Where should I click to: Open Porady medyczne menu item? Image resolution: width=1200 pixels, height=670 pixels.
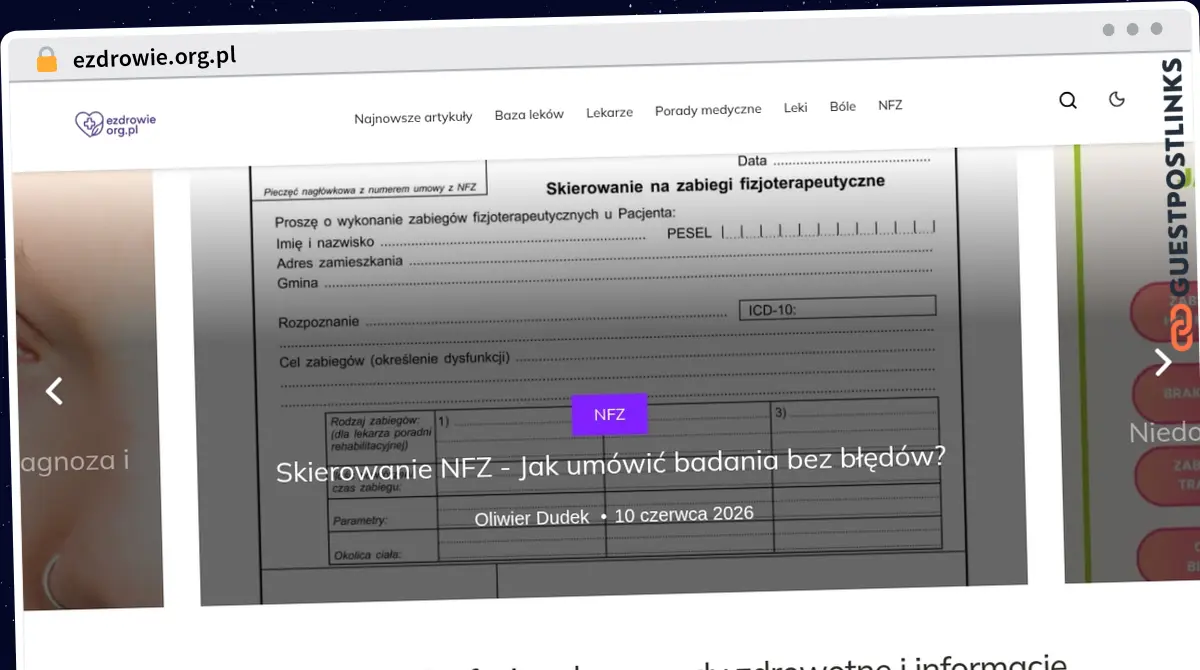(x=708, y=109)
